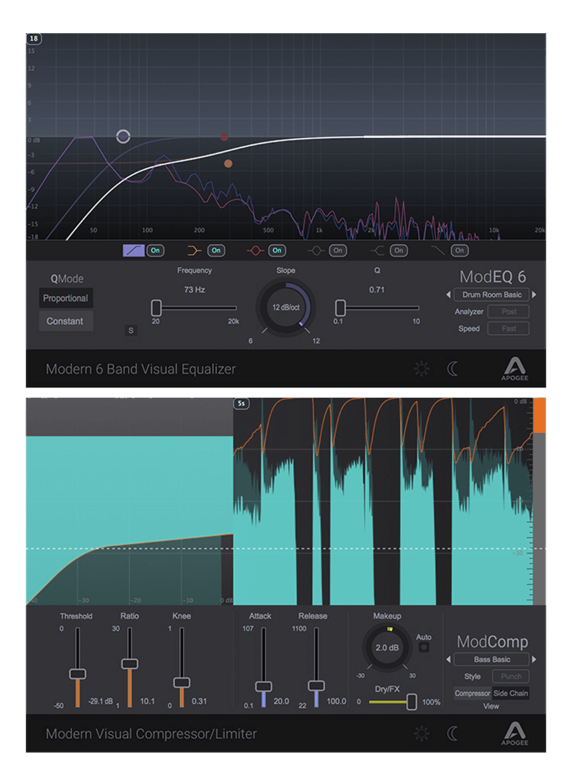Screen dimensions: 562x766
Task: Click the Slope 12 dB/oct knob
Action: [286, 307]
